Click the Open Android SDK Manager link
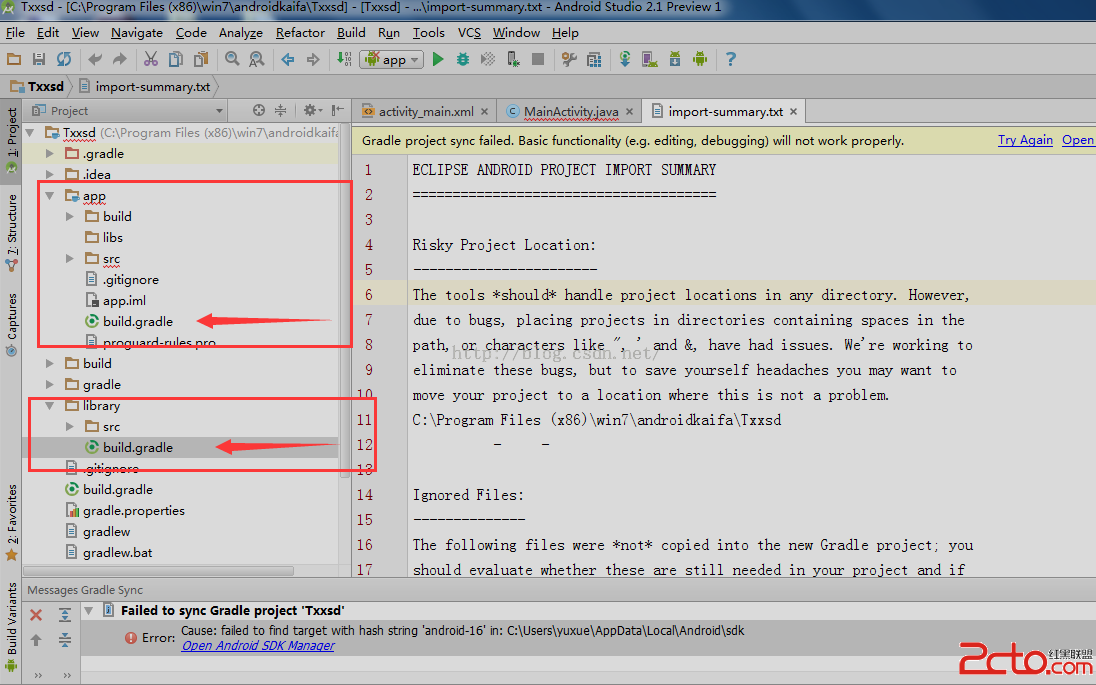Image resolution: width=1096 pixels, height=685 pixels. [x=258, y=646]
